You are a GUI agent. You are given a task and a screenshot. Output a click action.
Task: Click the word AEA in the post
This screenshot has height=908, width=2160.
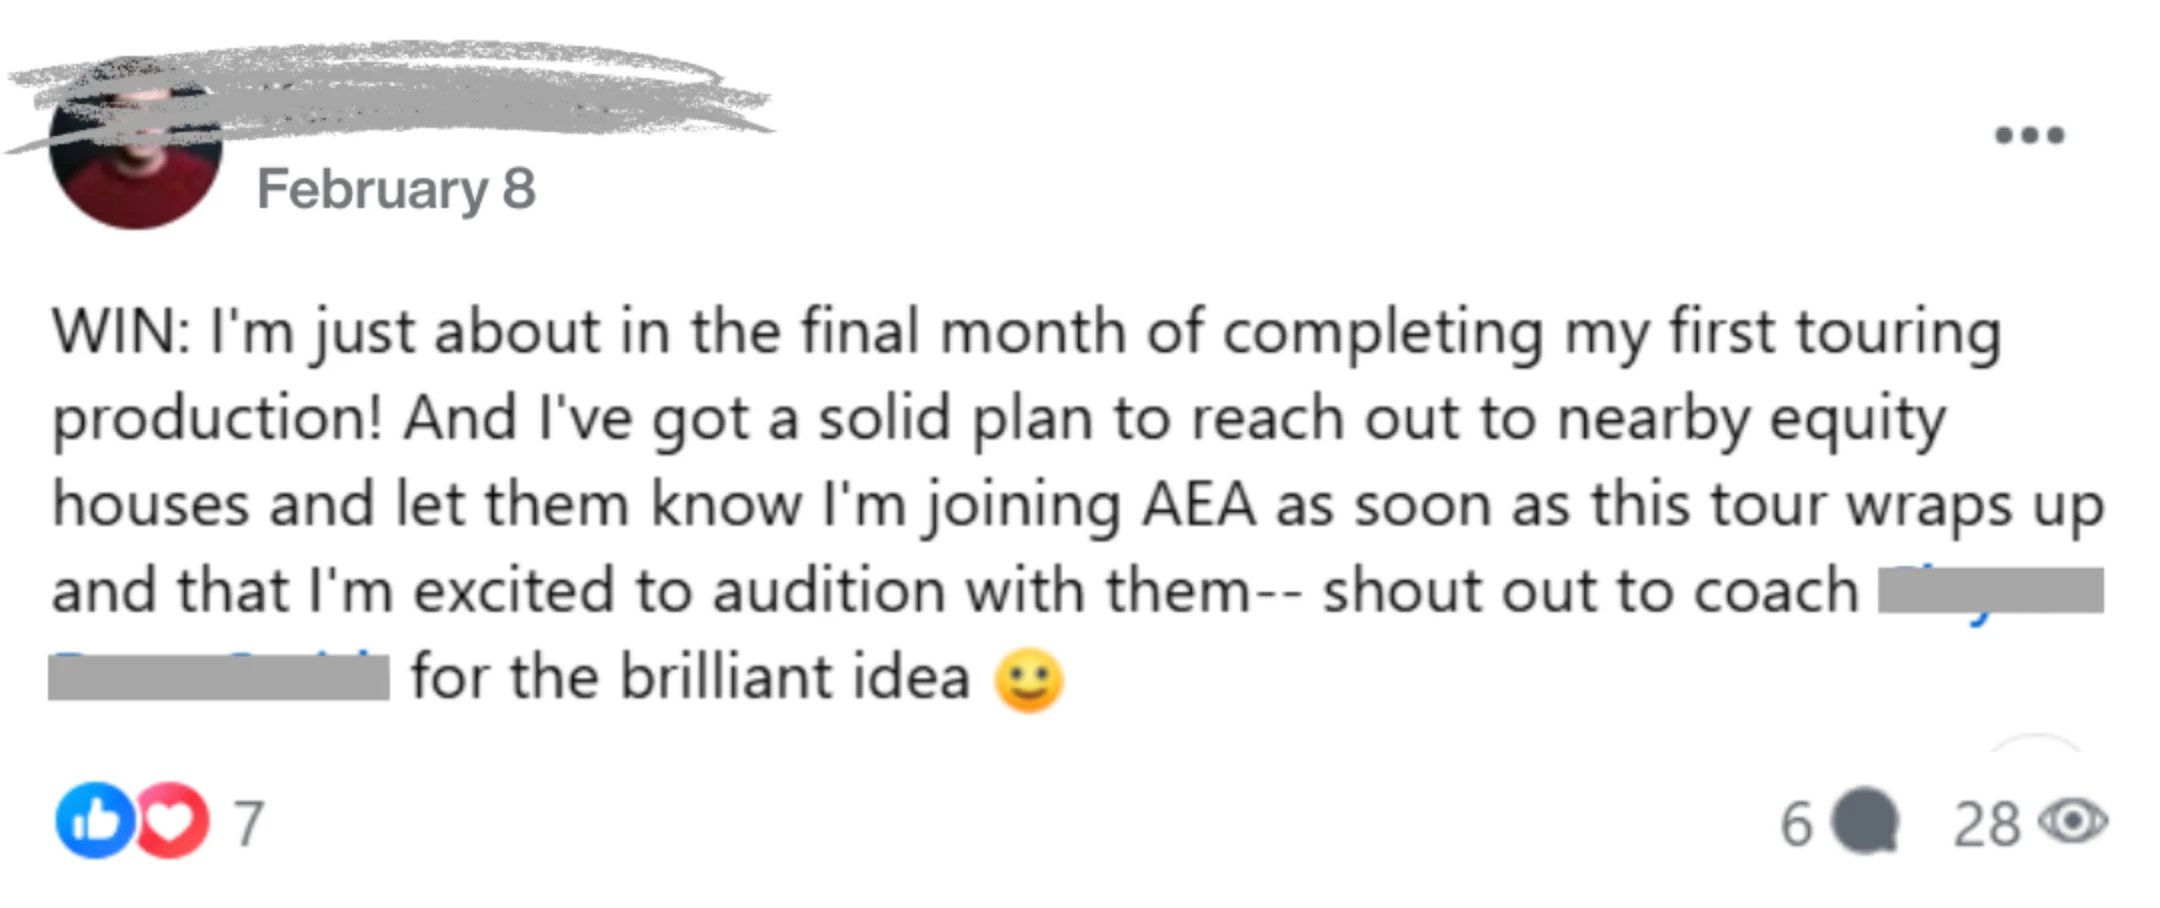click(x=1199, y=504)
